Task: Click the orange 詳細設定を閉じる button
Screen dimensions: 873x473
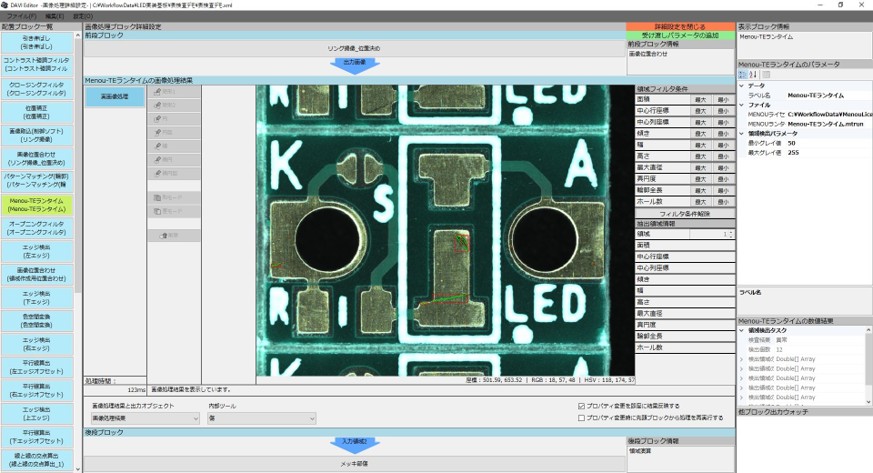Action: [x=680, y=26]
